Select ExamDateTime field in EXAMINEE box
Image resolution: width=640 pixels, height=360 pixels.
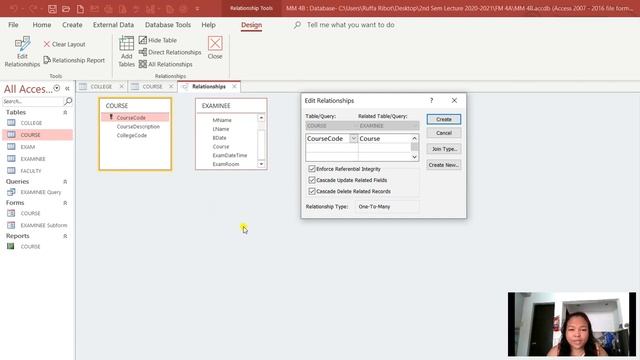tap(229, 155)
